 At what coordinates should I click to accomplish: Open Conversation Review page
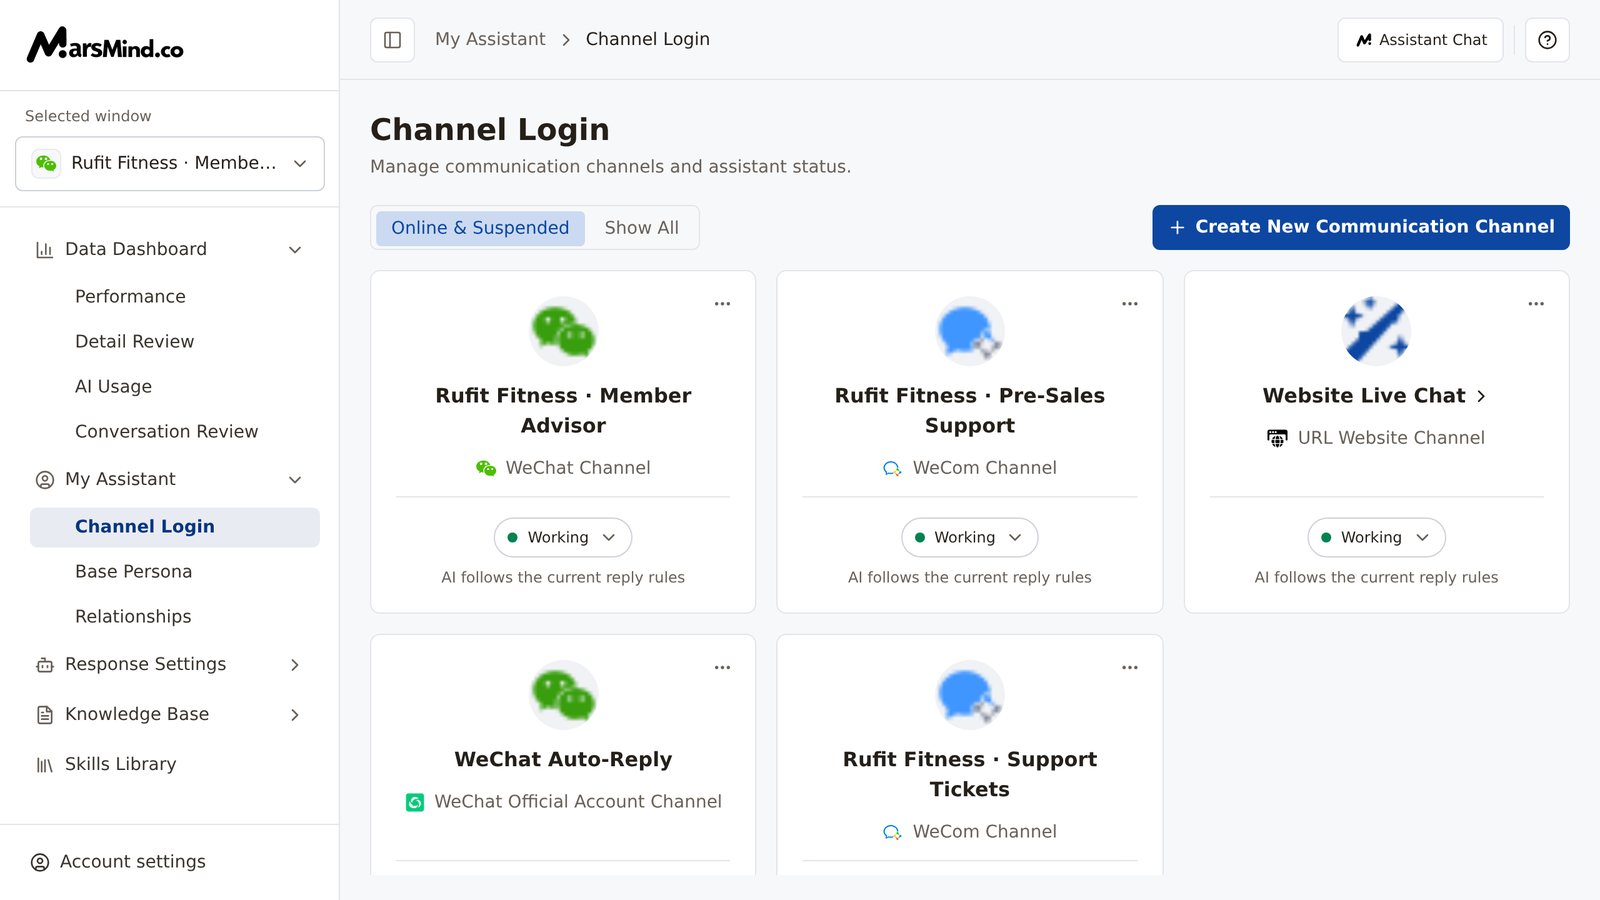coord(166,432)
